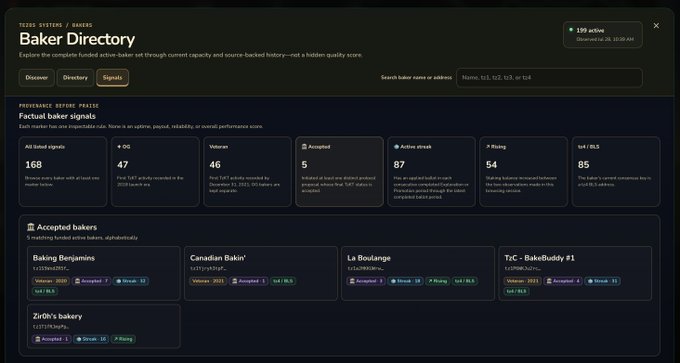This screenshot has height=363, width=680.
Task: Click the Active streak circle icon
Action: (x=396, y=147)
